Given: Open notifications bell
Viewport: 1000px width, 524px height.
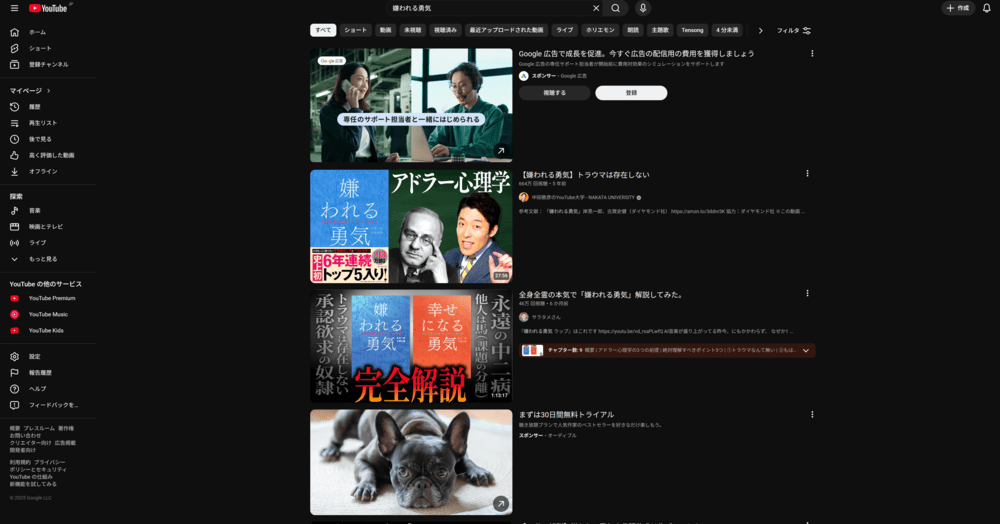Looking at the screenshot, I should (987, 8).
